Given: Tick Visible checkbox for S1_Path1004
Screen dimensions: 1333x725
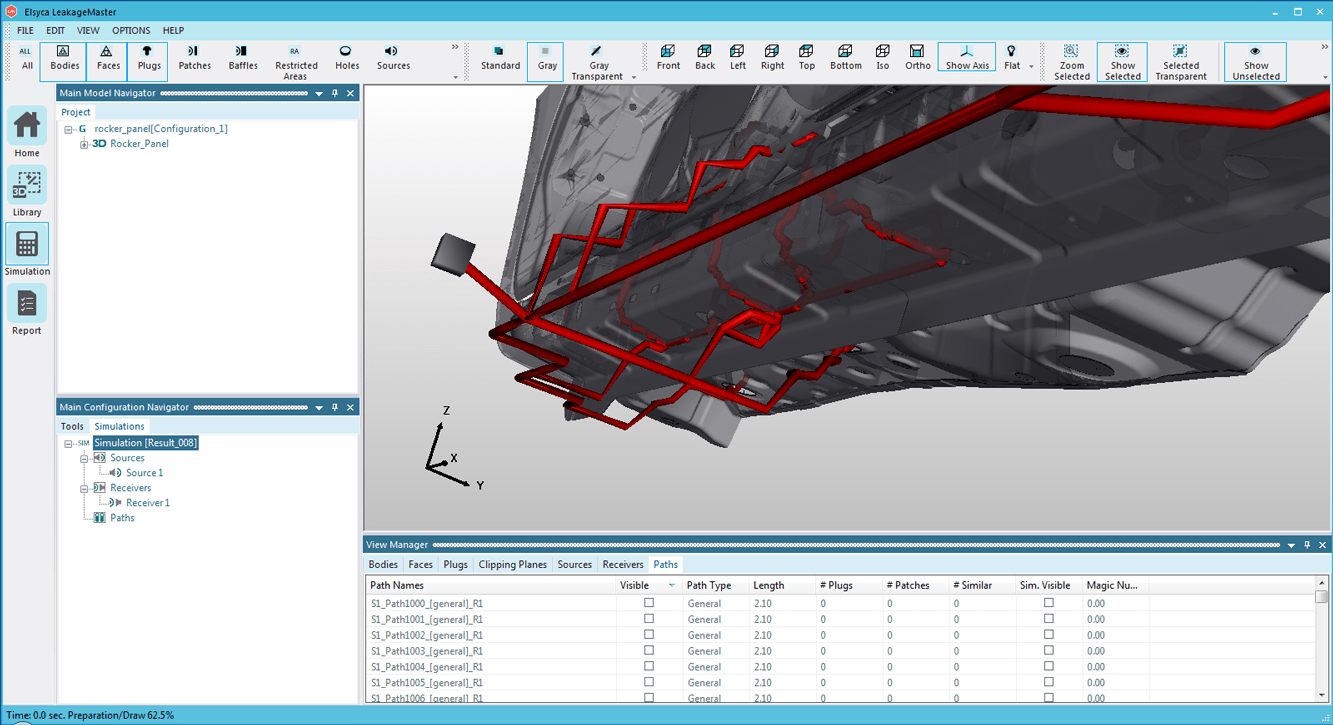Looking at the screenshot, I should tap(649, 667).
